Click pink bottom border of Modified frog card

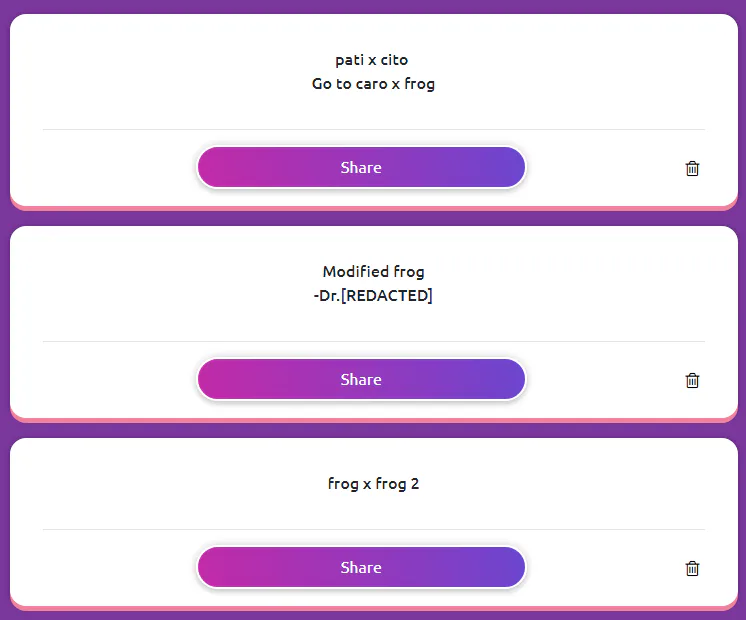373,420
